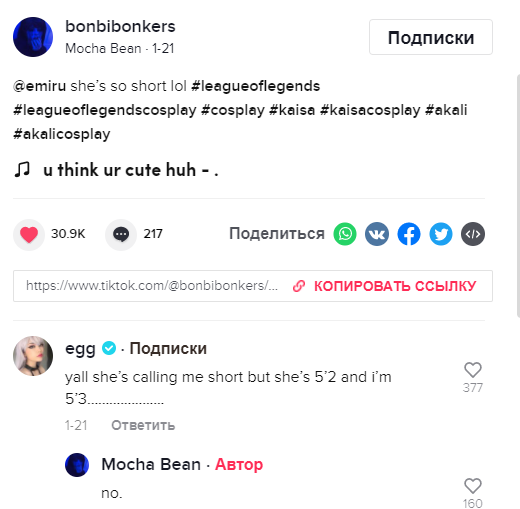Click КОПИРОВАТЬ ССЫЛКУ copy link button
Screen dimensions: 520x509
pyautogui.click(x=384, y=286)
